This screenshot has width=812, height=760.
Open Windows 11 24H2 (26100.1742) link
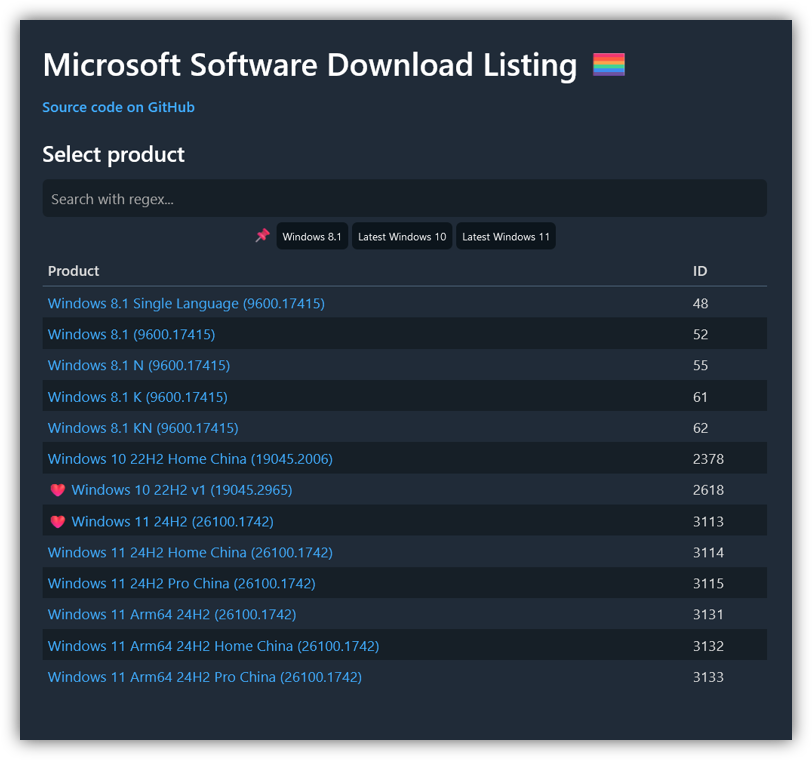[x=172, y=521]
